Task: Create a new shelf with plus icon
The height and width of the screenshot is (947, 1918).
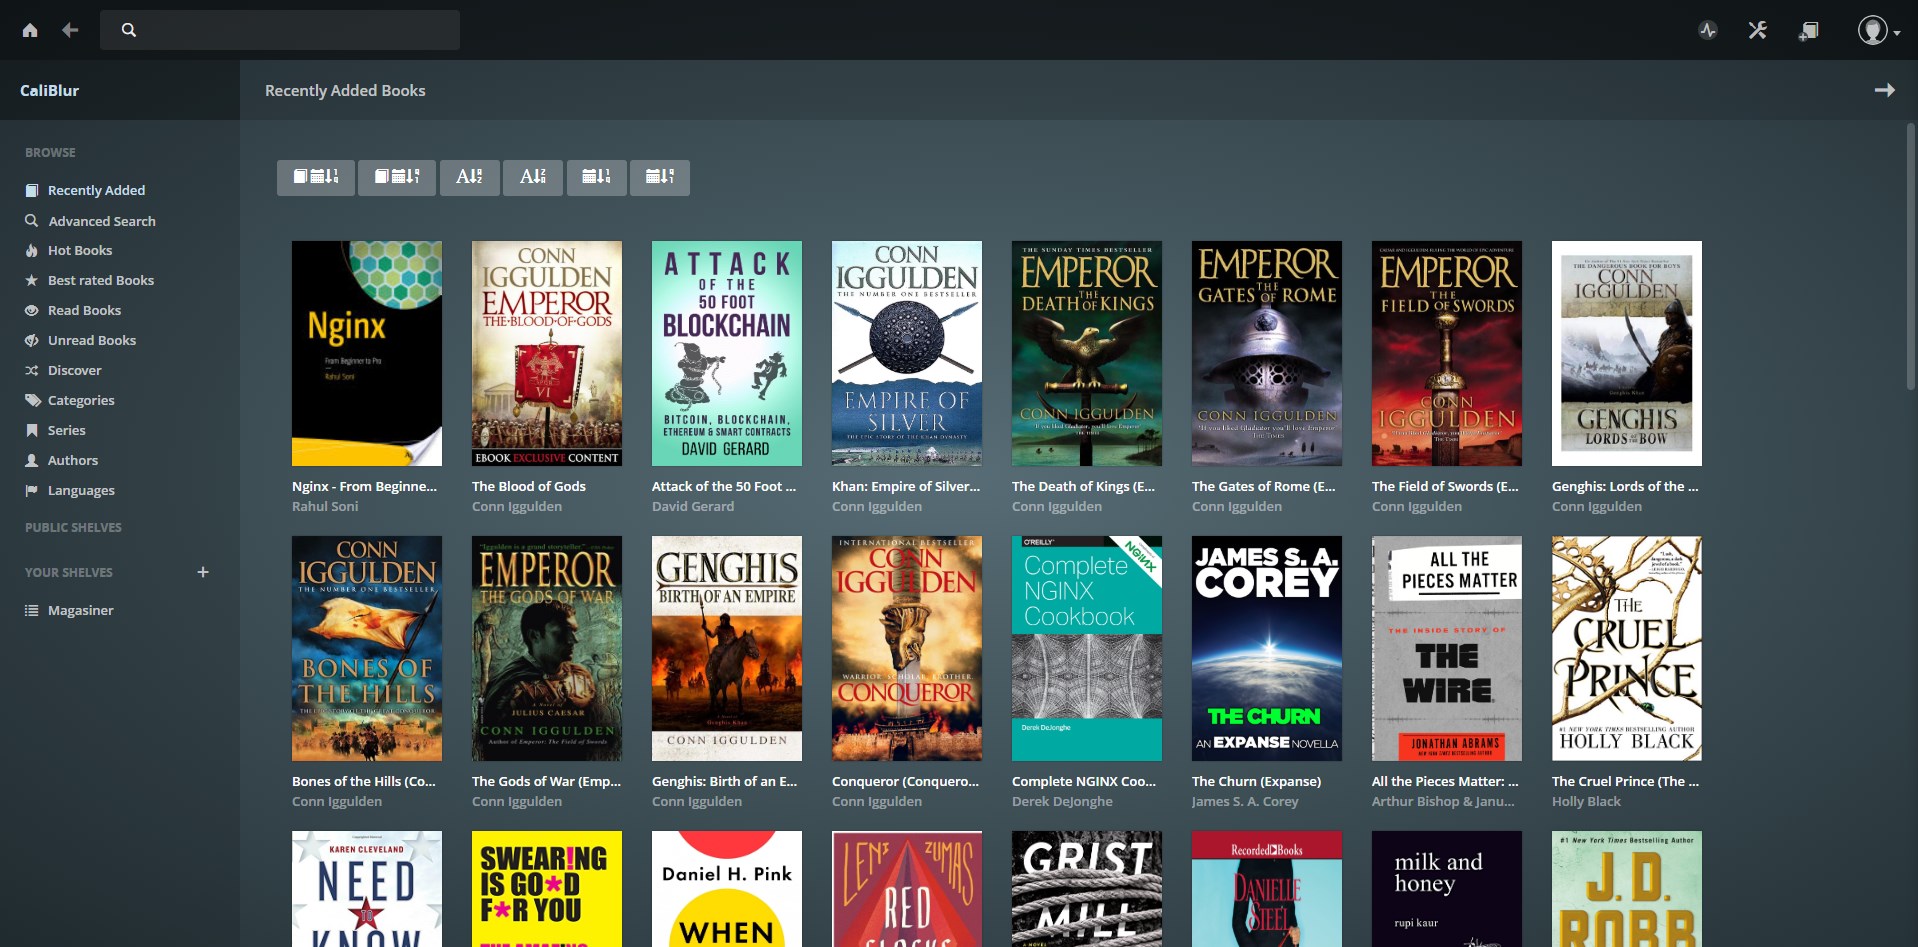Action: tap(203, 572)
